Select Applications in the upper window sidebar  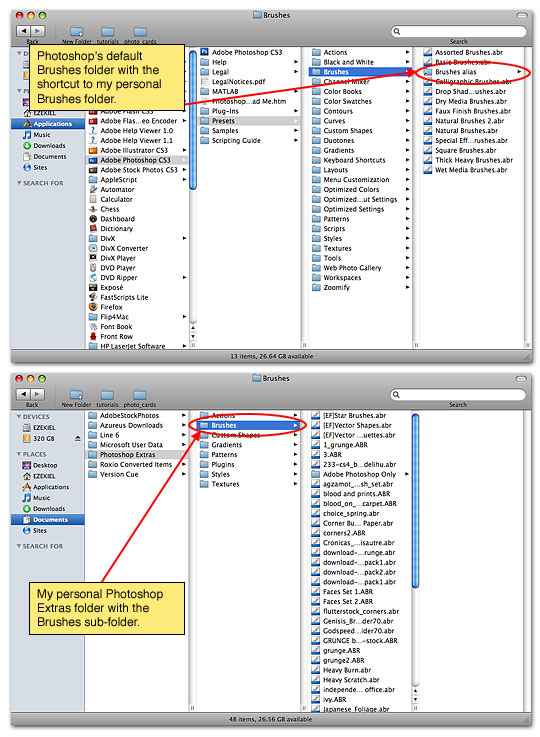point(48,124)
